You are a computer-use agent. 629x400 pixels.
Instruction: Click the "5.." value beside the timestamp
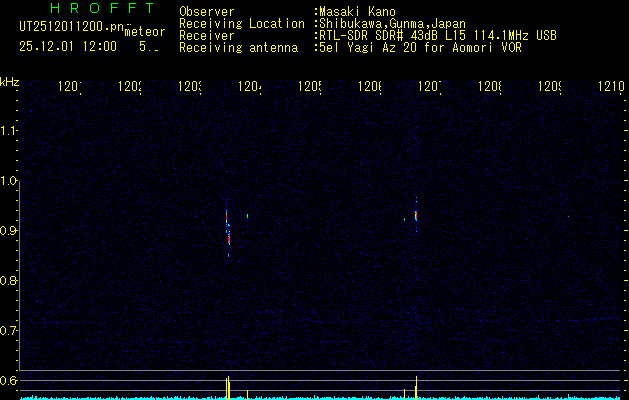149,47
